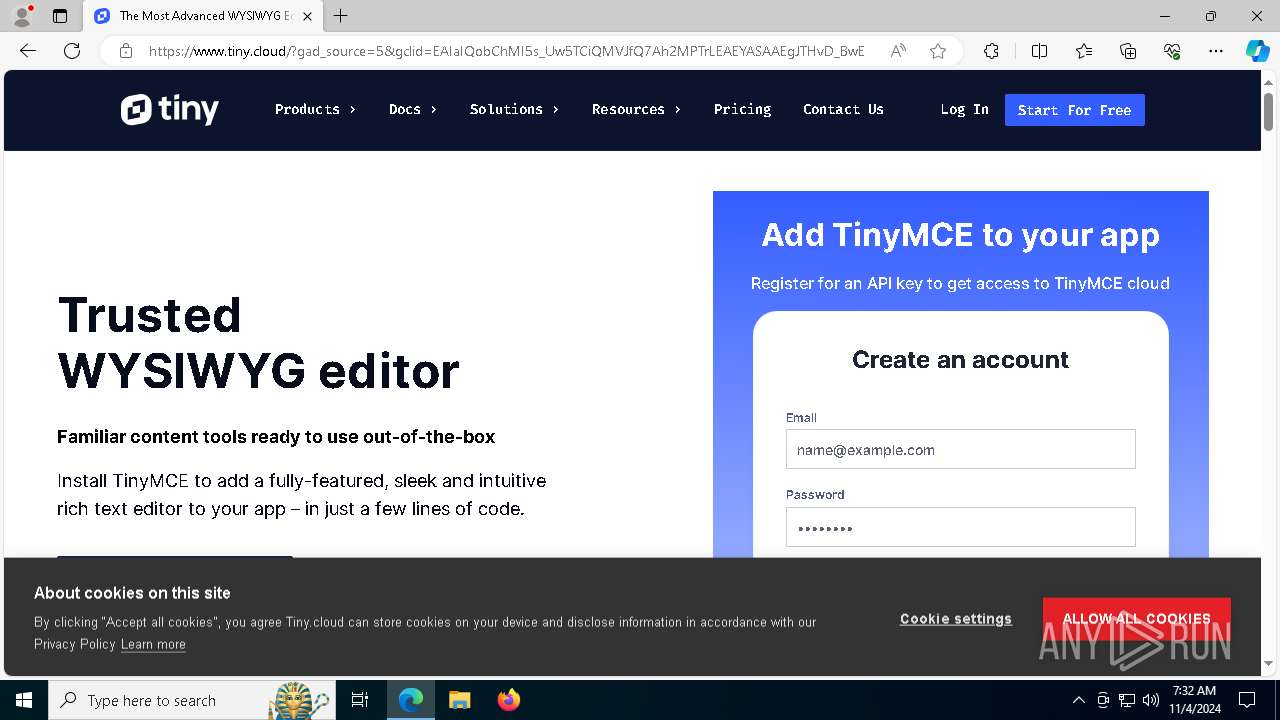Image resolution: width=1280 pixels, height=720 pixels.
Task: Open Cookie settings
Action: click(956, 619)
